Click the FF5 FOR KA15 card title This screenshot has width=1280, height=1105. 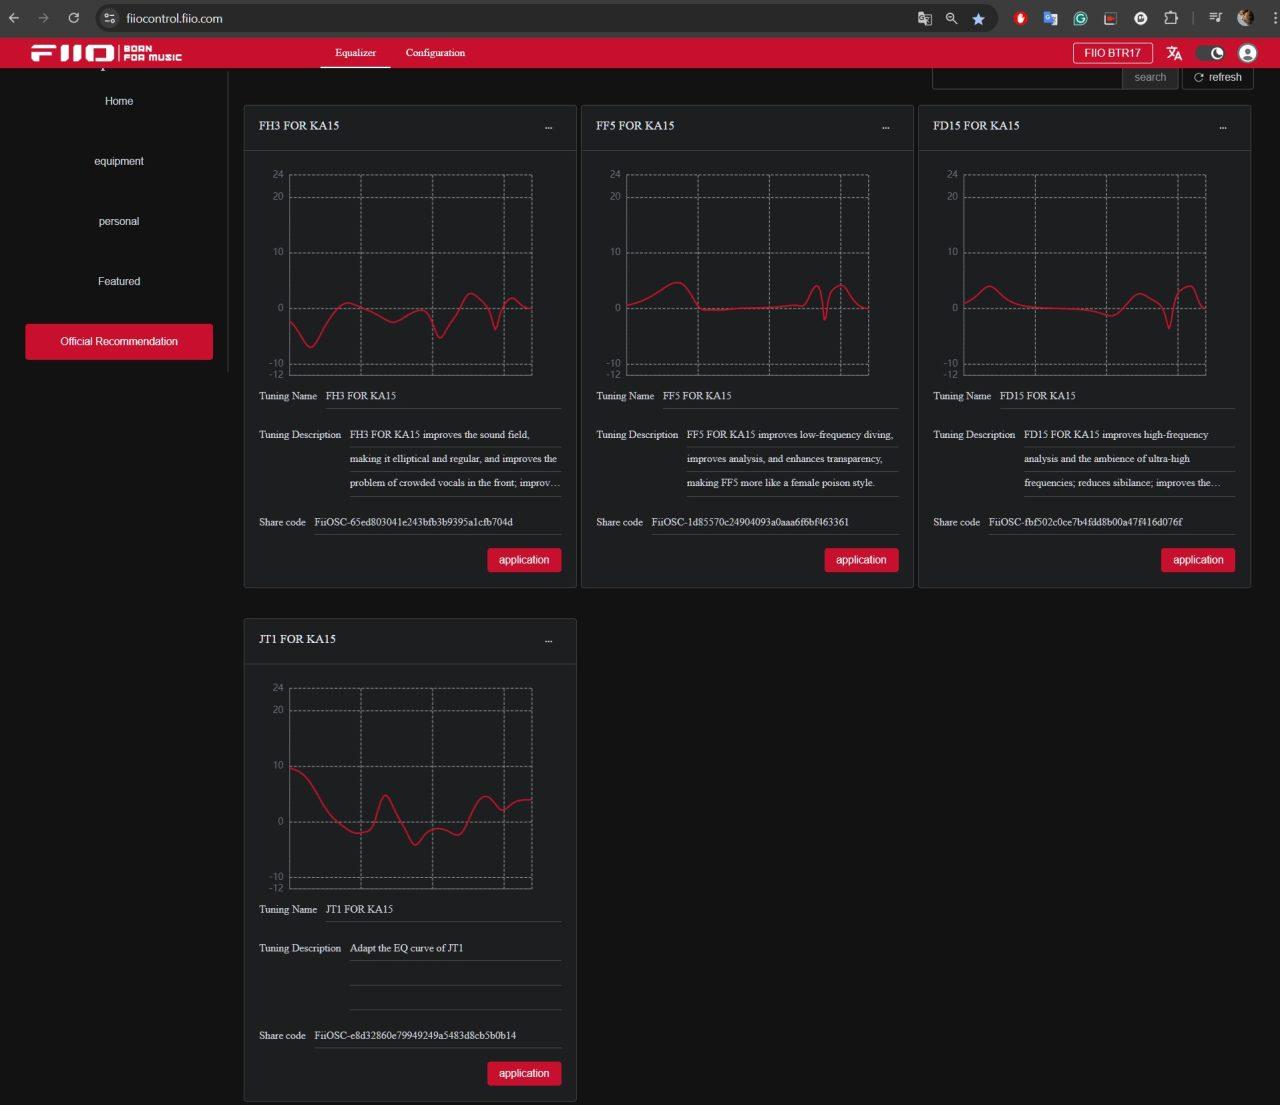click(635, 126)
